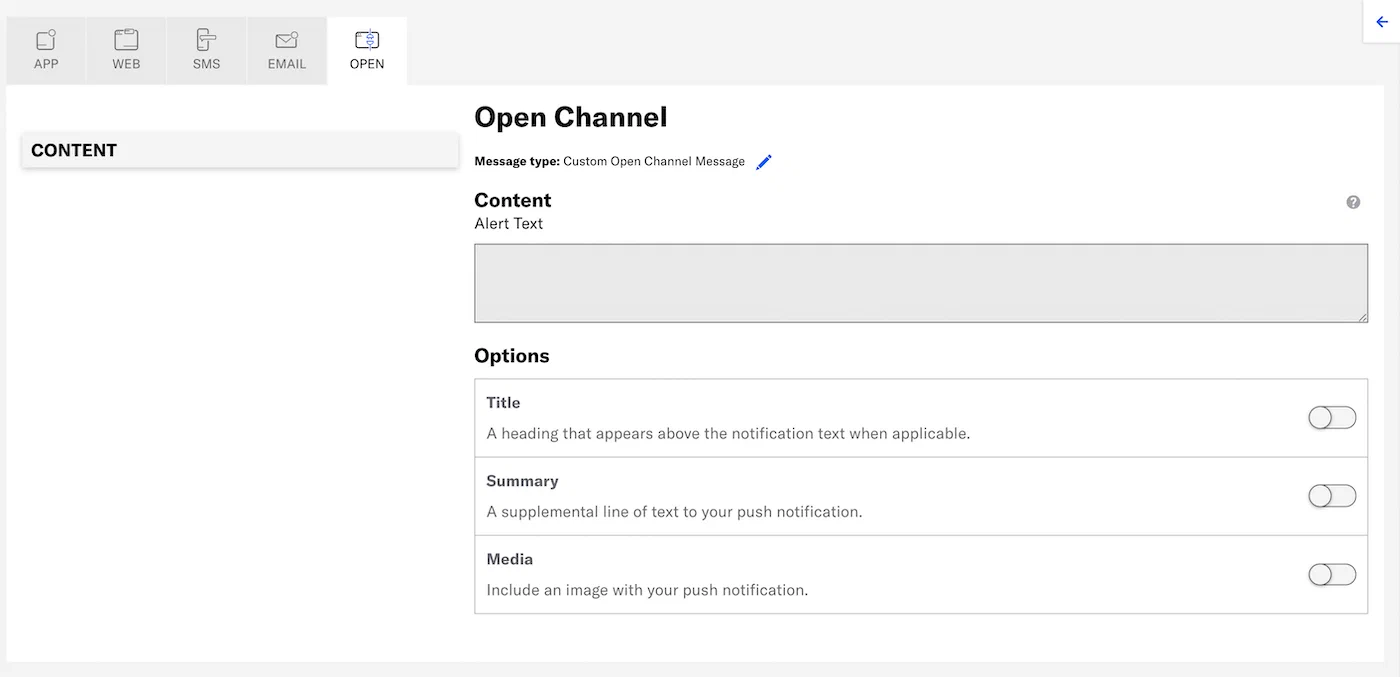This screenshot has width=1400, height=677.
Task: Click the WEB channel icon
Action: 126,48
